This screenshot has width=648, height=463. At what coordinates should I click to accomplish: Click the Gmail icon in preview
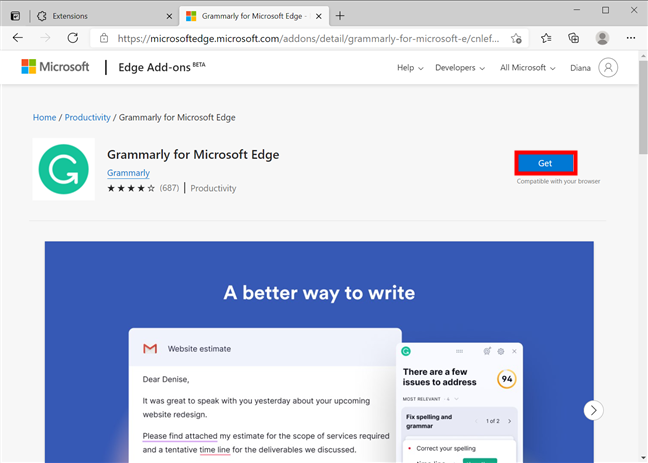tap(150, 348)
